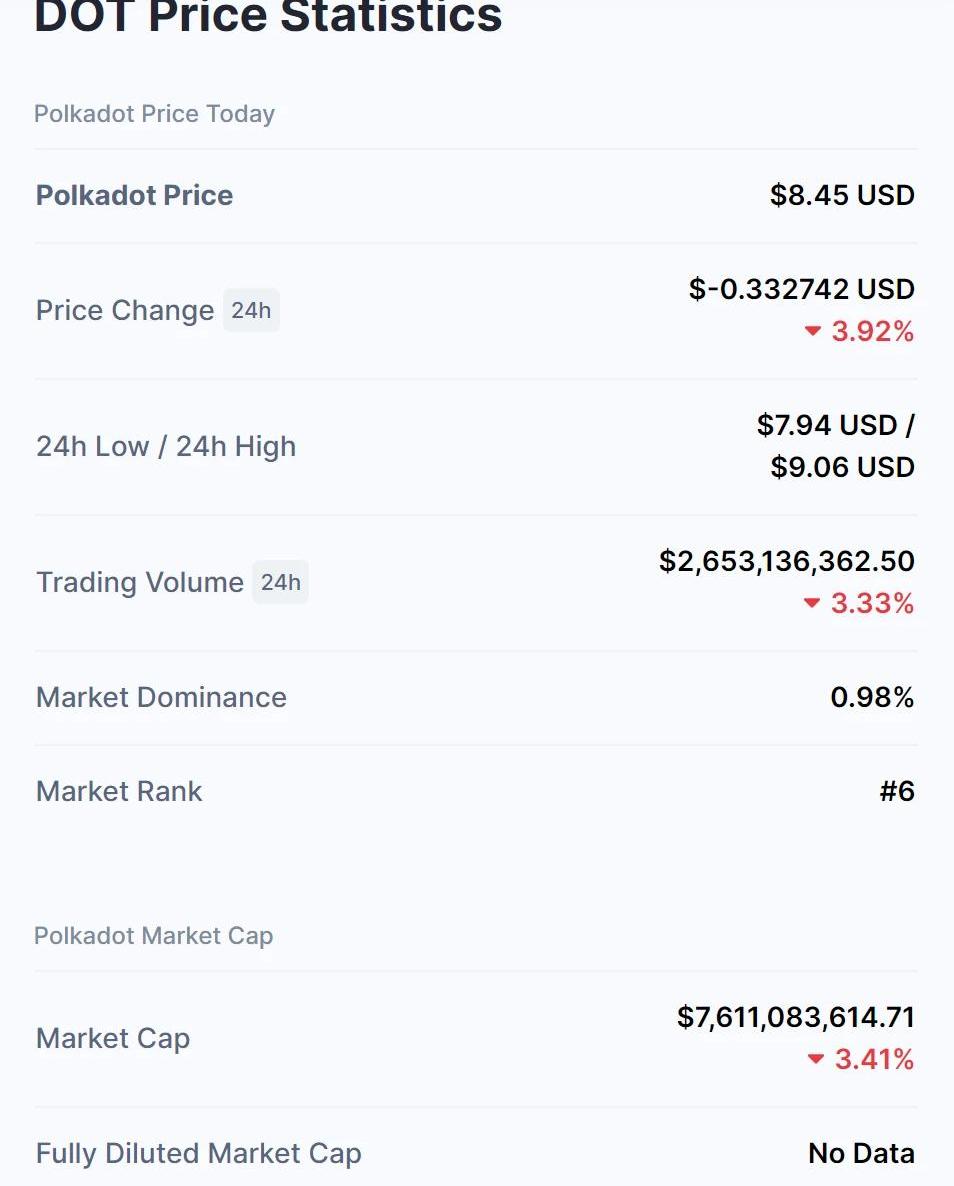This screenshot has height=1186, width=954.
Task: Click the 24h Low / 24h High label
Action: [166, 446]
